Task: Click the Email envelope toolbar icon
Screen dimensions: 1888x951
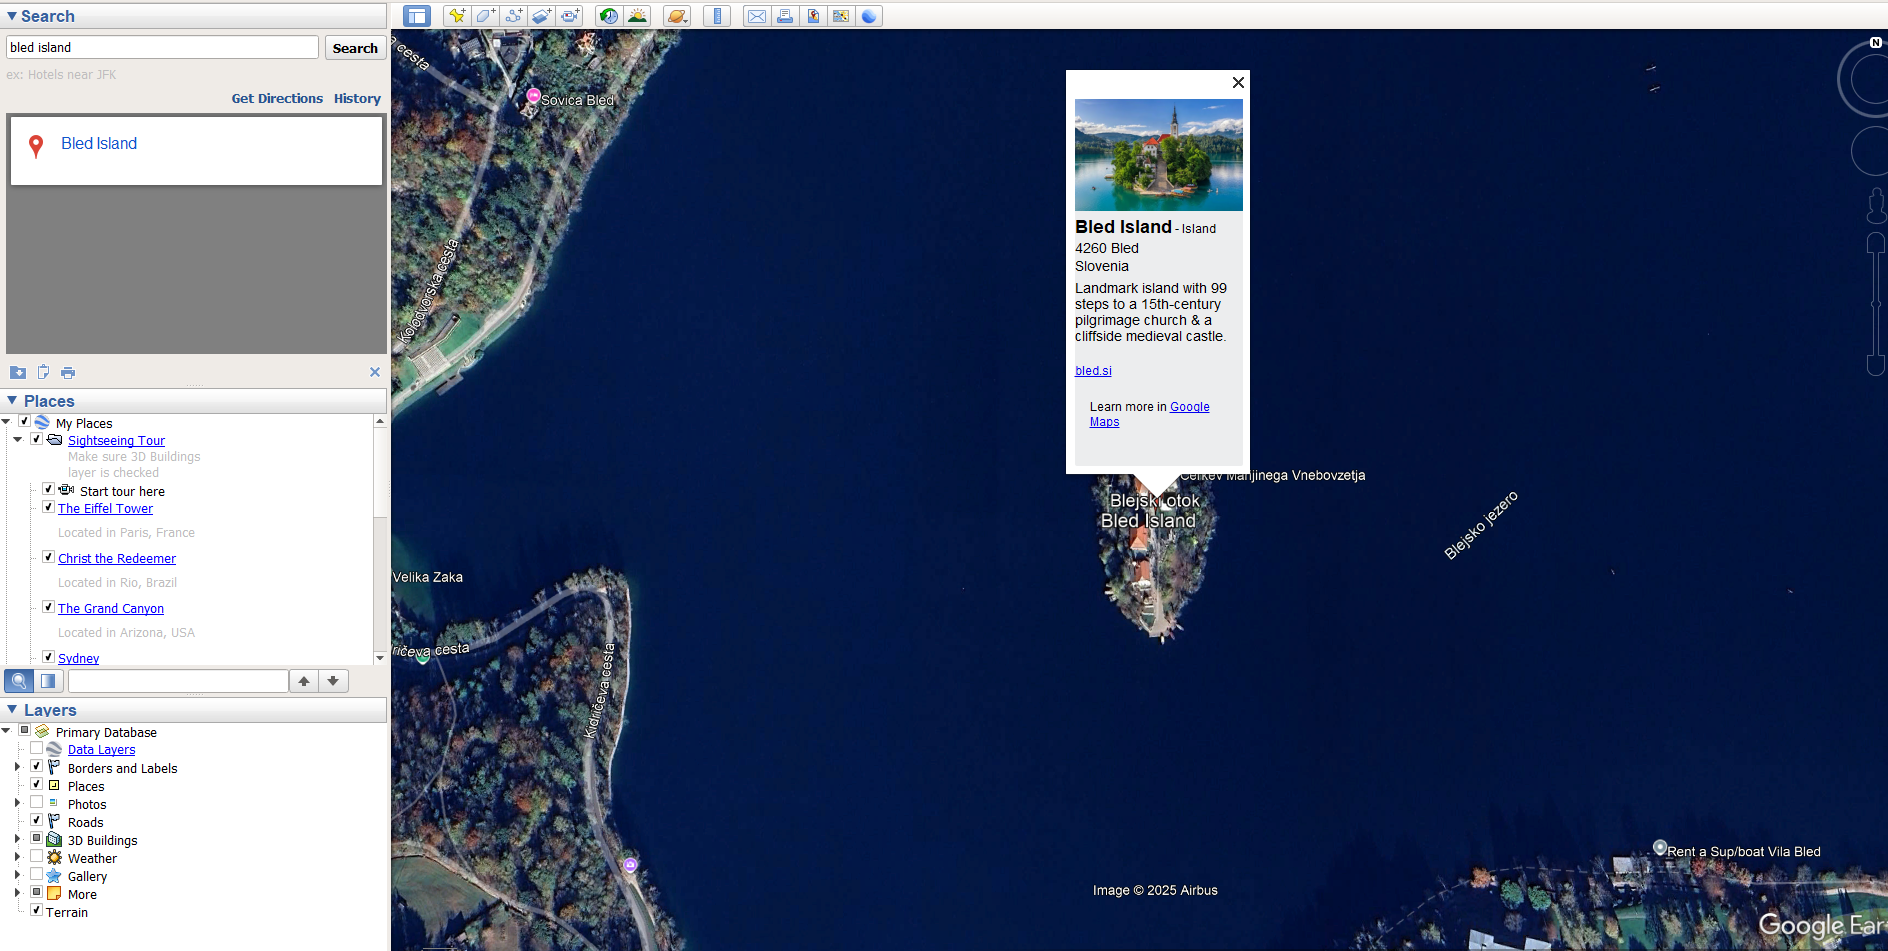Action: pos(757,16)
